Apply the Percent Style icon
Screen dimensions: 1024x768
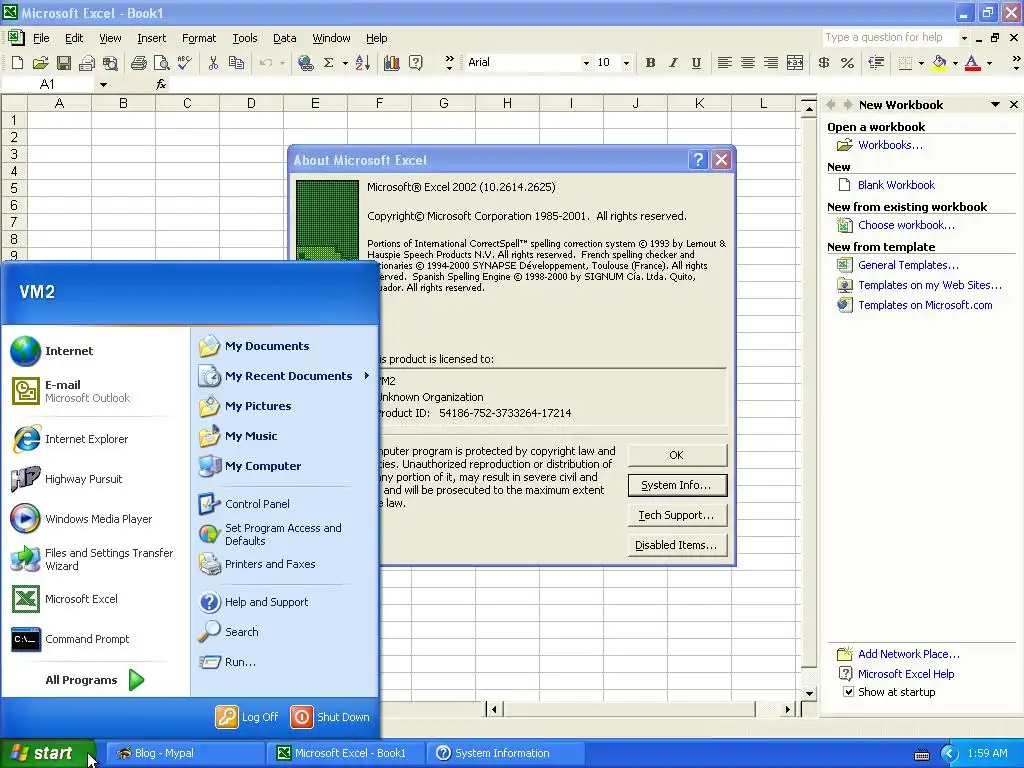(x=847, y=63)
